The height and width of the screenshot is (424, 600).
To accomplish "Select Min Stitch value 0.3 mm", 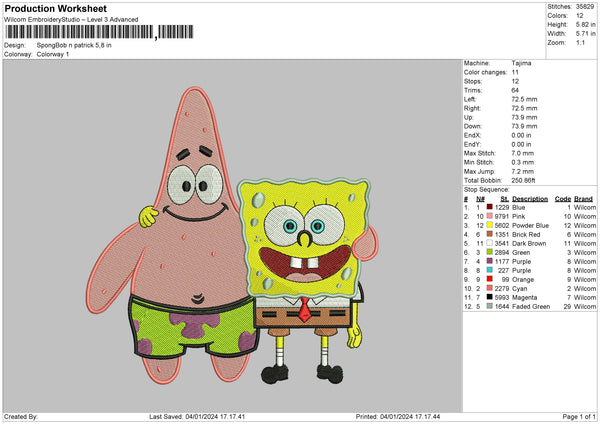I will (522, 162).
